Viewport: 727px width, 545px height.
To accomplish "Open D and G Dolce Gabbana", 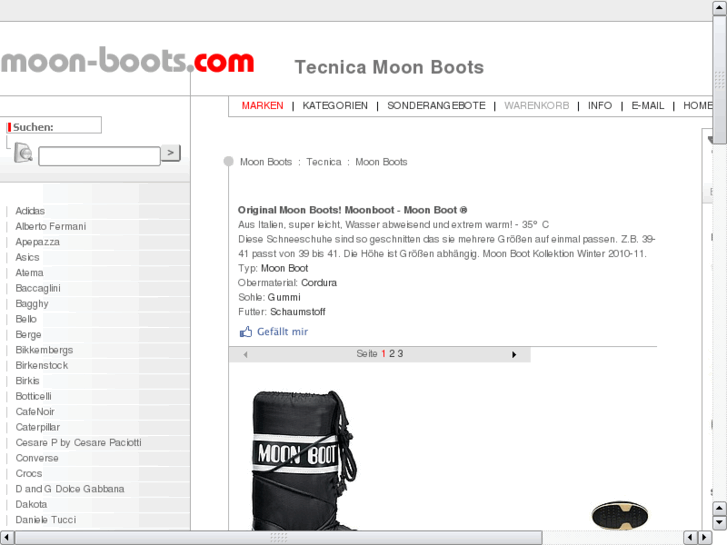I will pyautogui.click(x=70, y=489).
